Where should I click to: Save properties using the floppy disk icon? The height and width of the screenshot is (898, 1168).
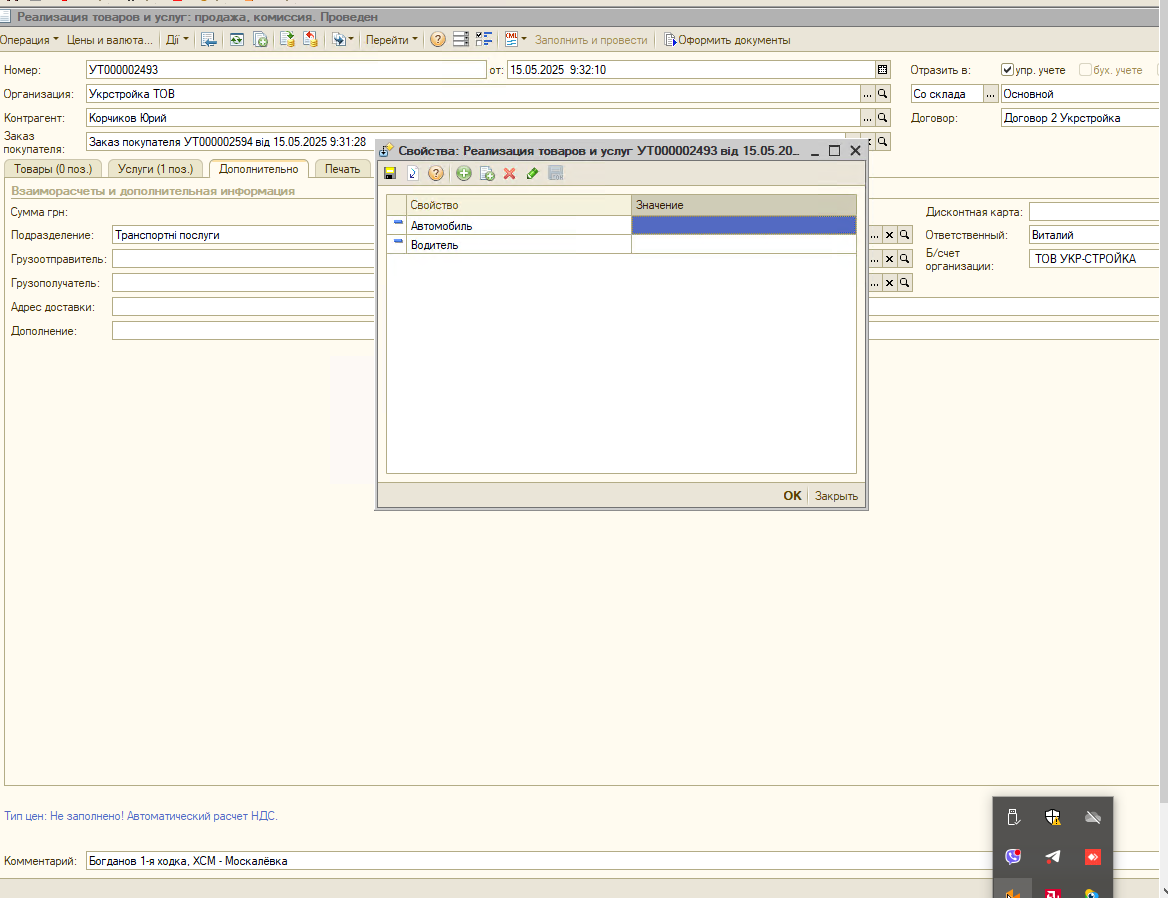[x=390, y=173]
